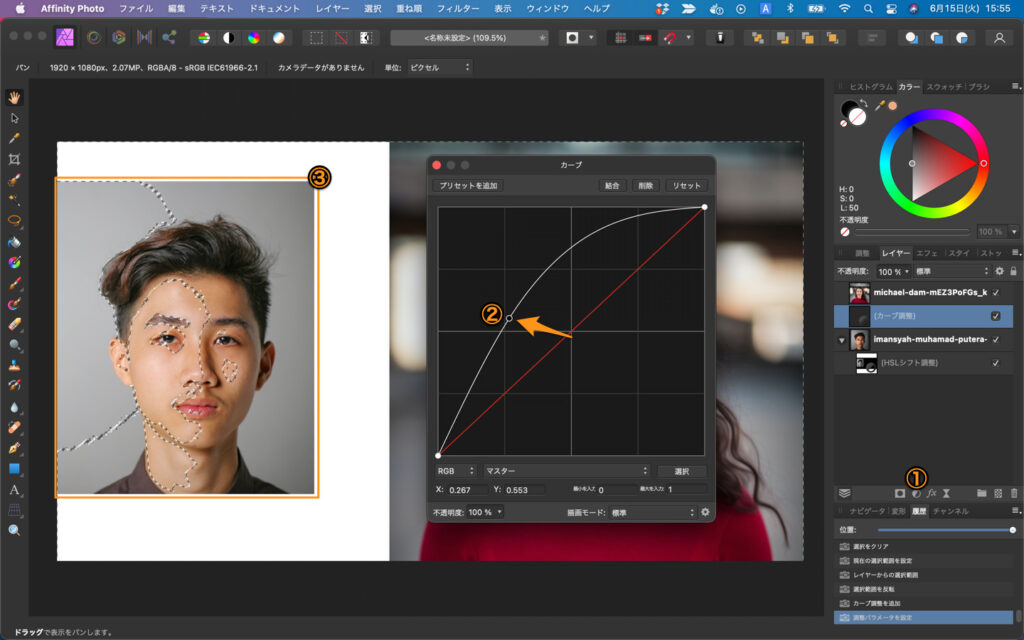This screenshot has height=640, width=1024.
Task: Select the Artistic Text tool
Action: click(15, 489)
